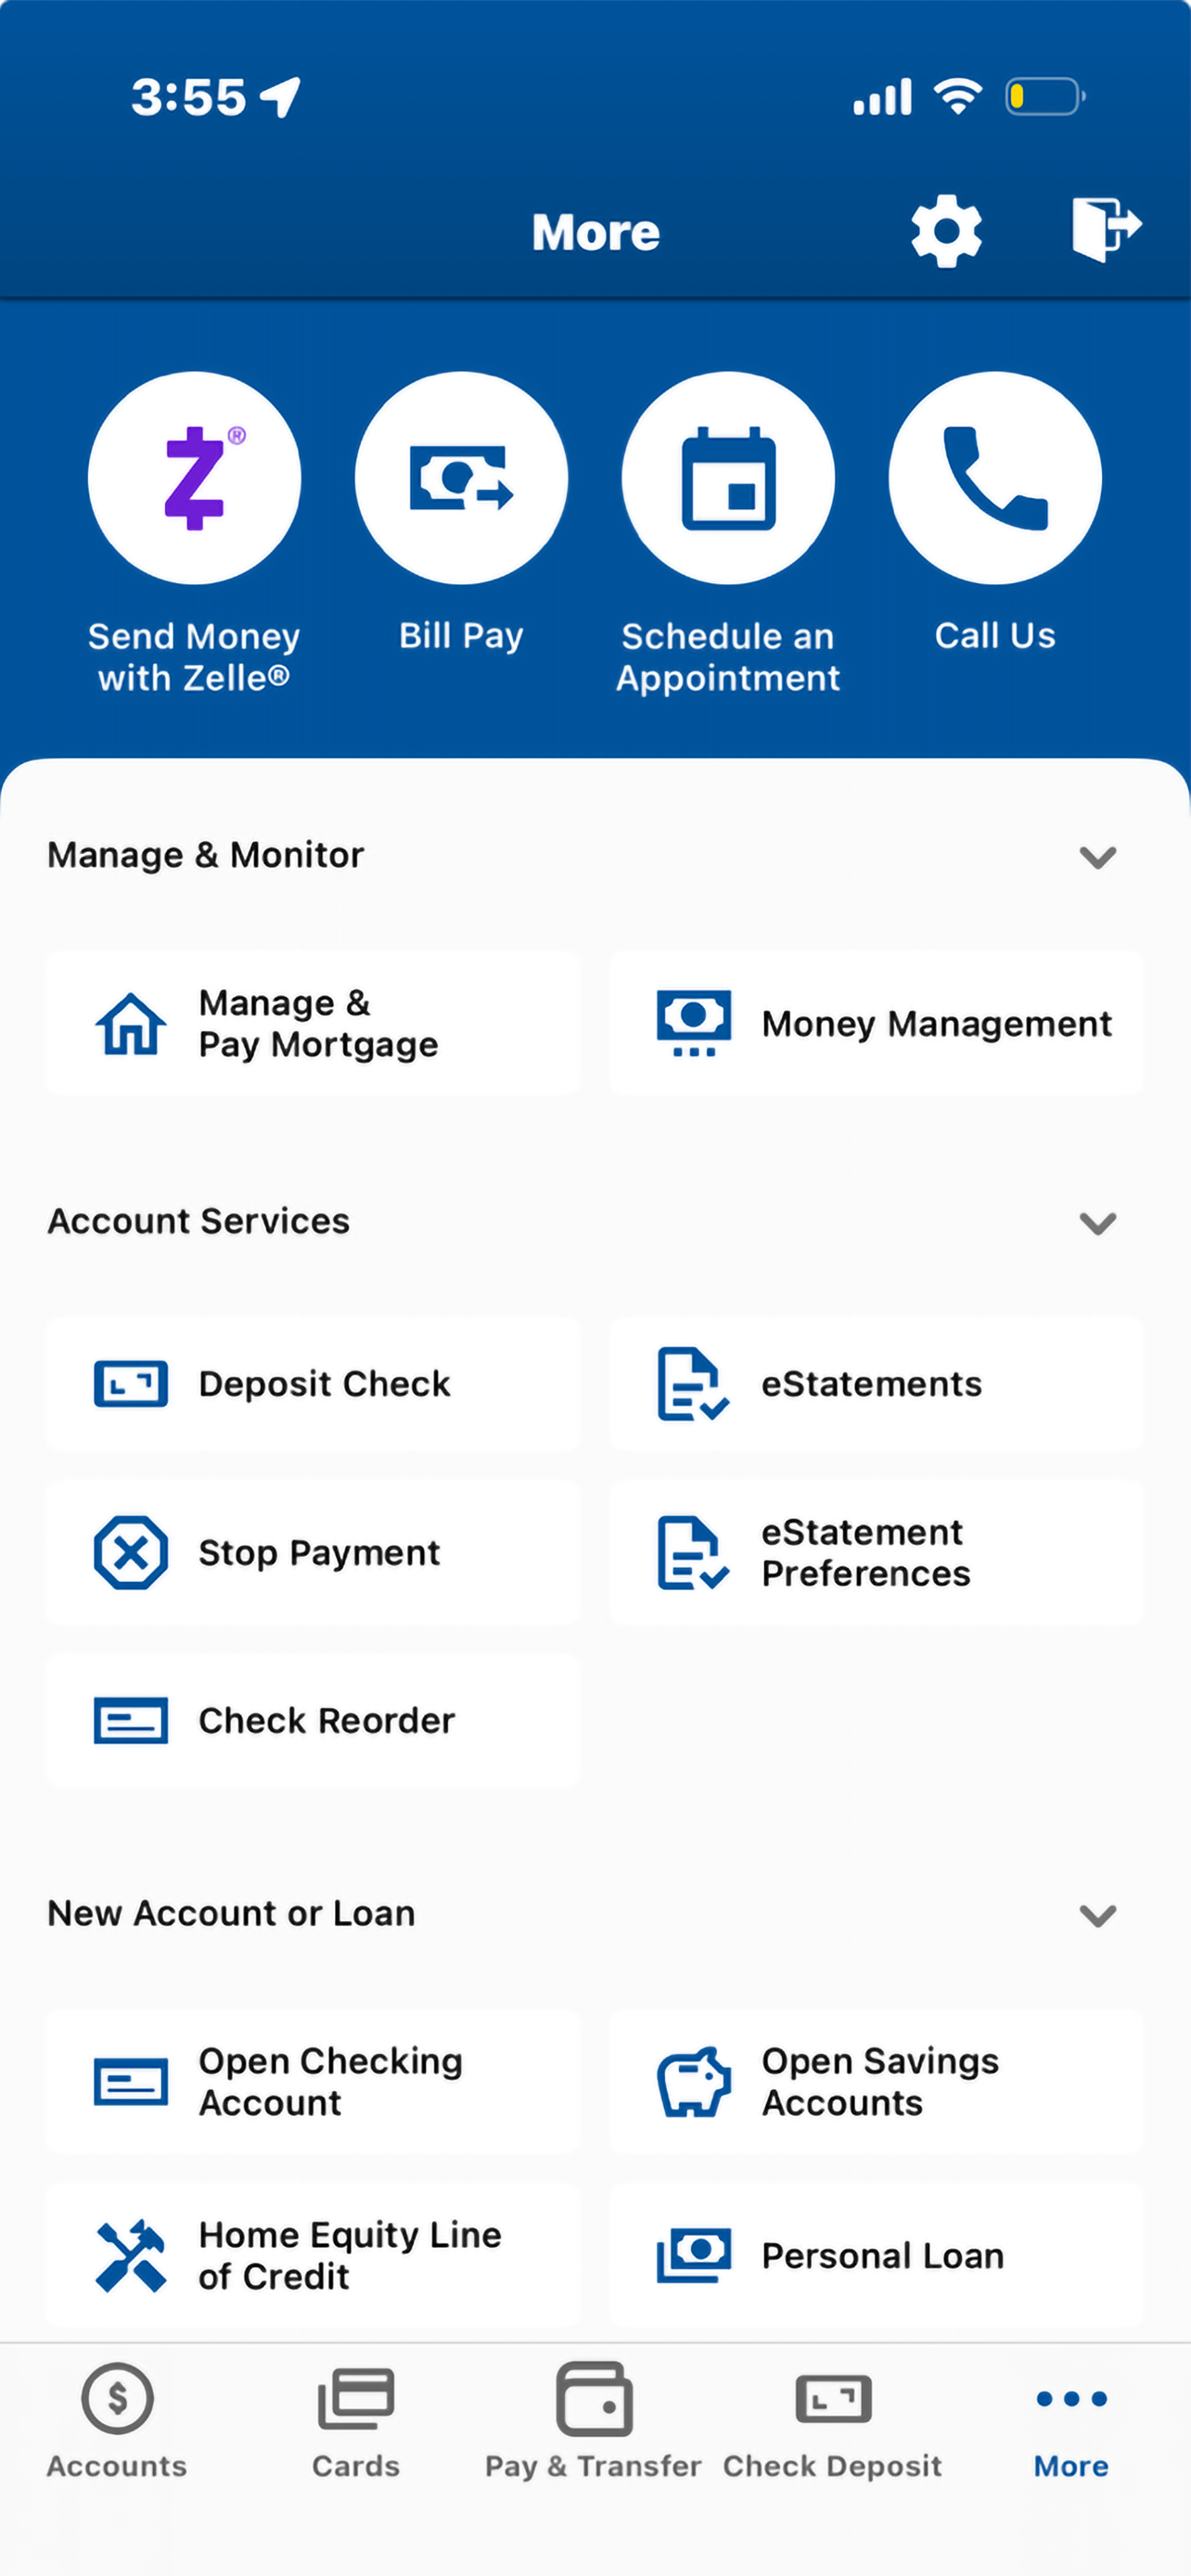Viewport: 1191px width, 2576px height.
Task: Tap the house icon for mortgage
Action: point(131,1023)
